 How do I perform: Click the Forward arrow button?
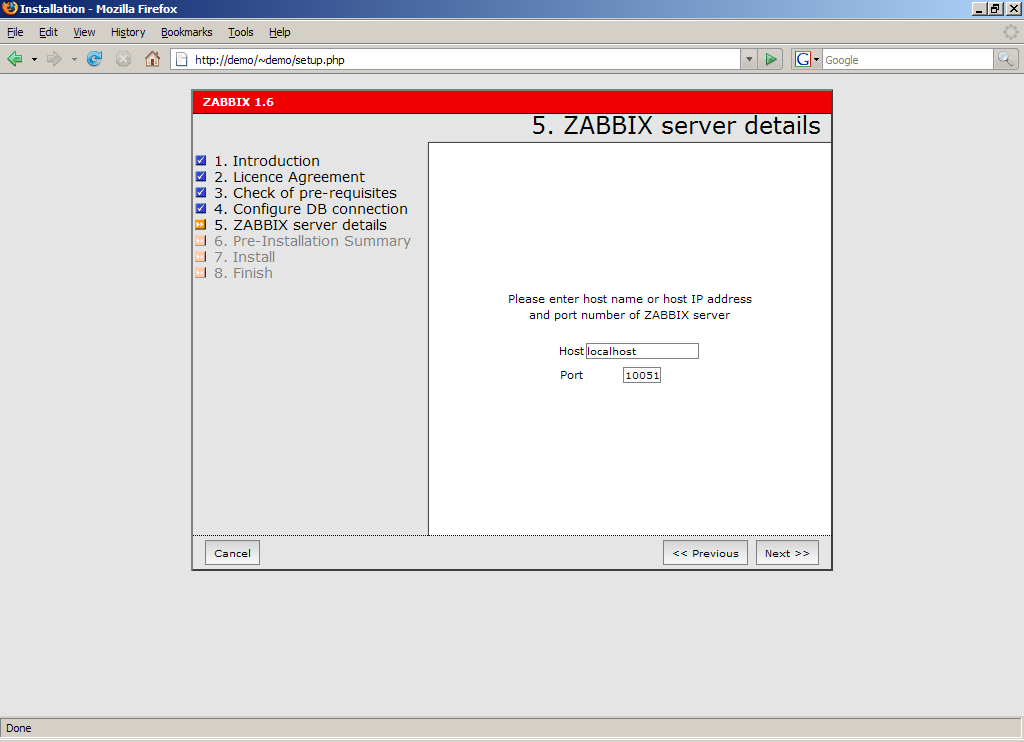[54, 59]
